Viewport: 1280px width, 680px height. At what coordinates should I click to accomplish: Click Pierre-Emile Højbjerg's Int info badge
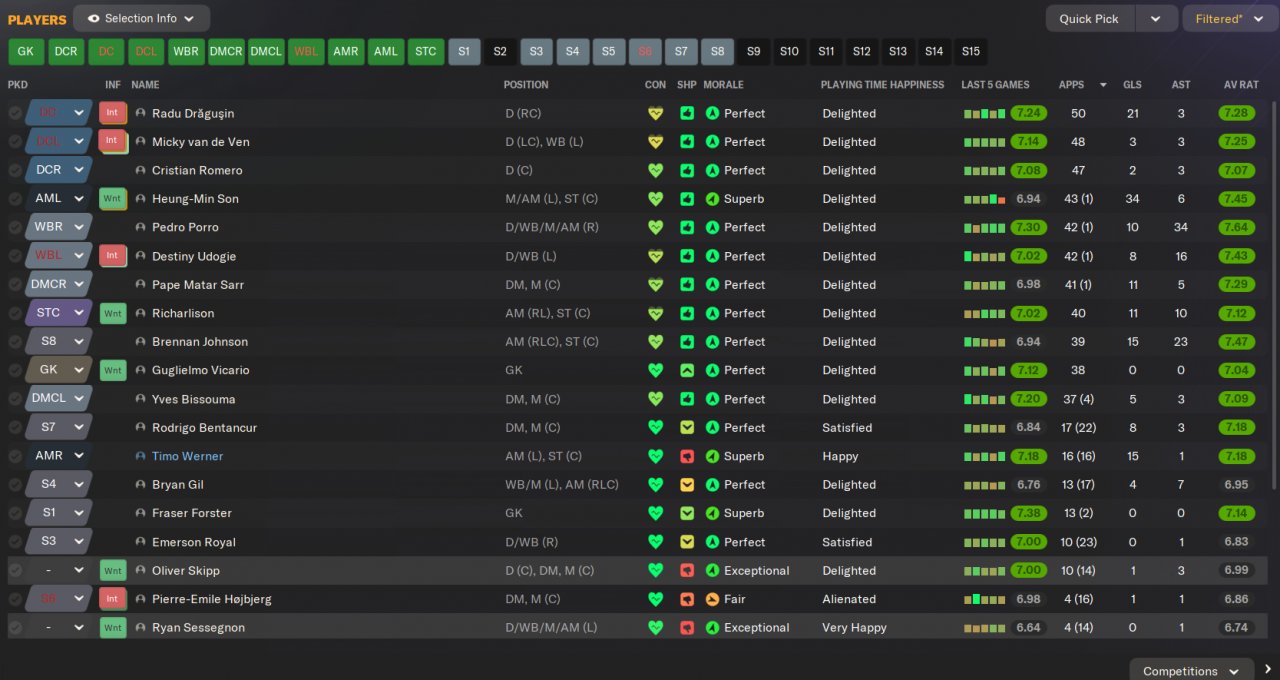coord(113,599)
